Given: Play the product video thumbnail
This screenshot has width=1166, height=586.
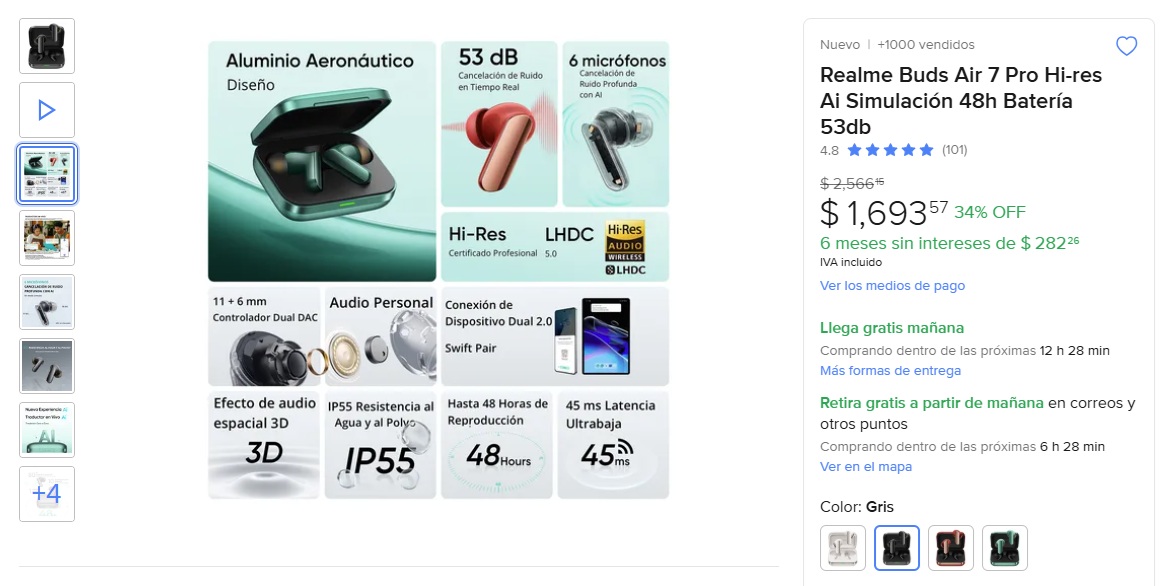Looking at the screenshot, I should [x=47, y=110].
